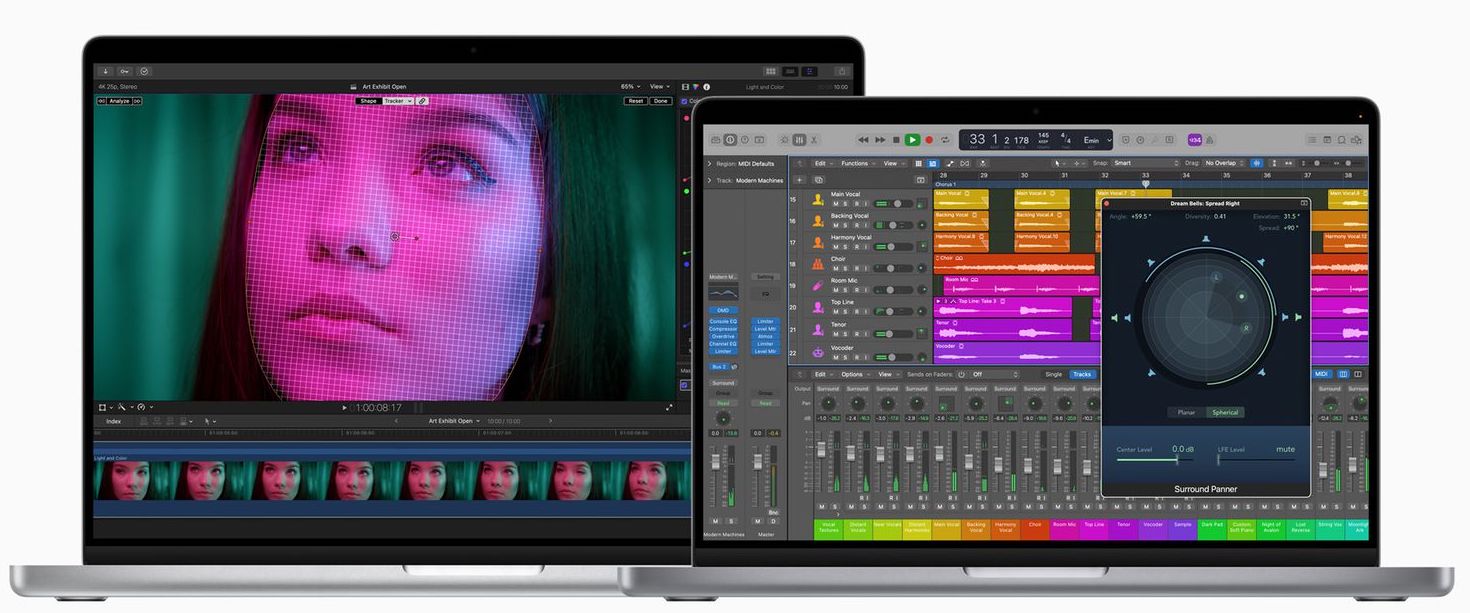Open the Functions menu in tracks area

click(x=858, y=163)
